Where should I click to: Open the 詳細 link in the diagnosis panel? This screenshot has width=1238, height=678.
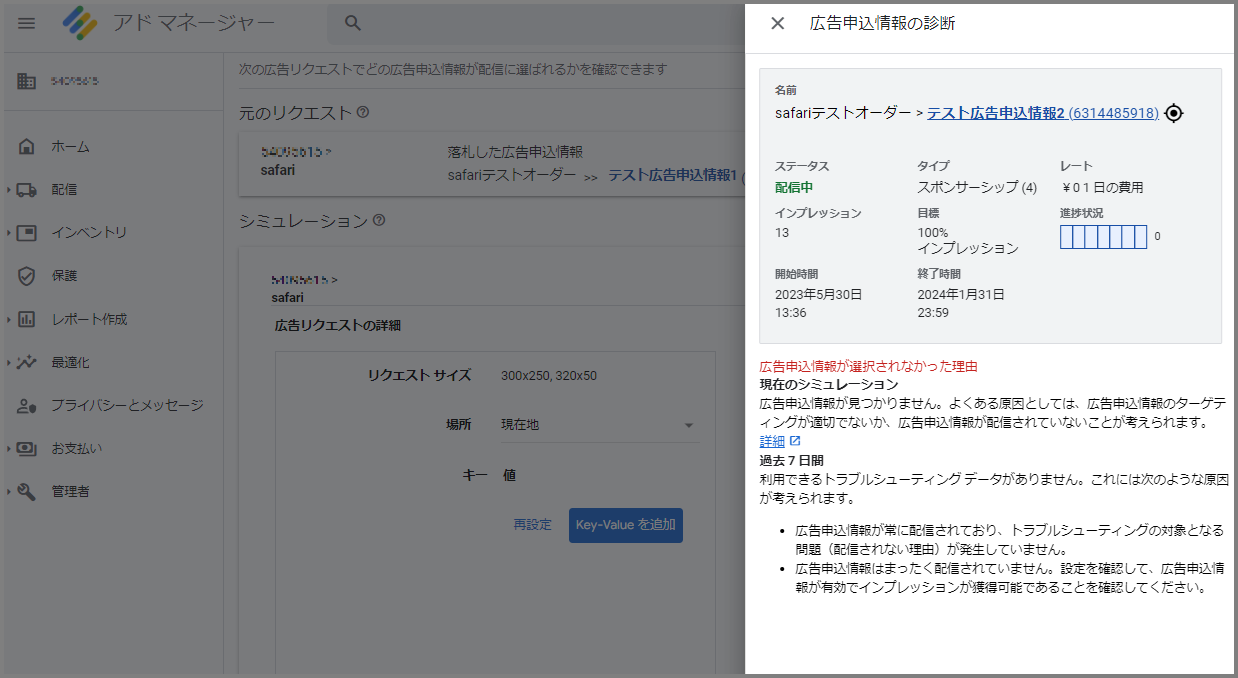771,440
